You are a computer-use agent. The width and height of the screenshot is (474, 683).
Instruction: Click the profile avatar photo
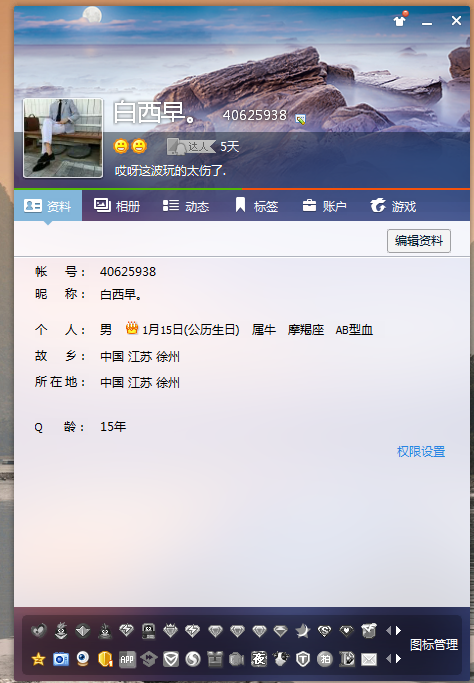[x=63, y=138]
